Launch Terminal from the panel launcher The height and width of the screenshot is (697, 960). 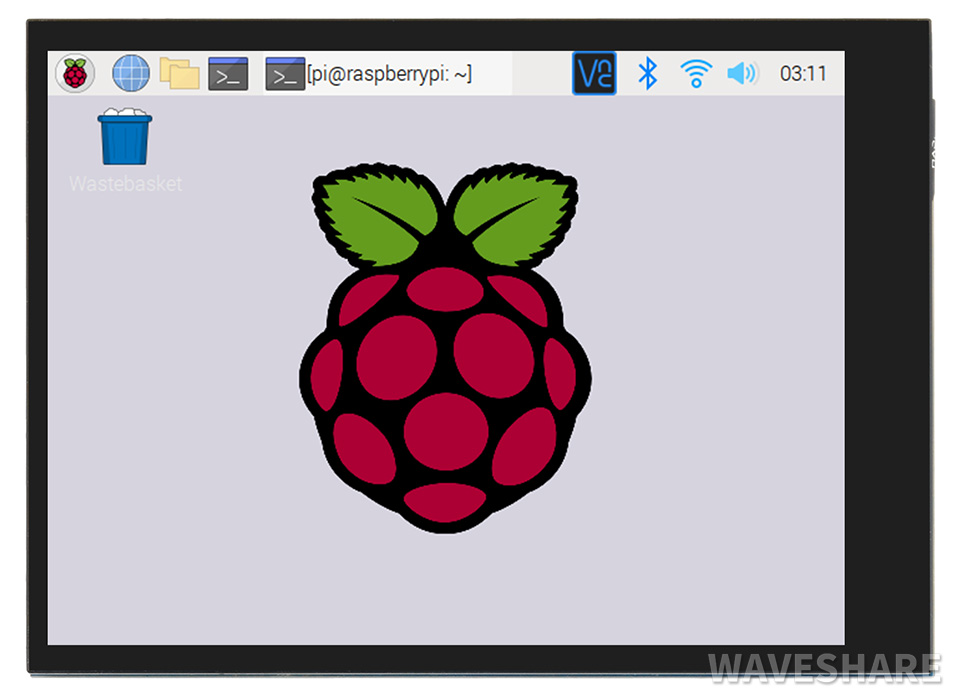tap(228, 73)
